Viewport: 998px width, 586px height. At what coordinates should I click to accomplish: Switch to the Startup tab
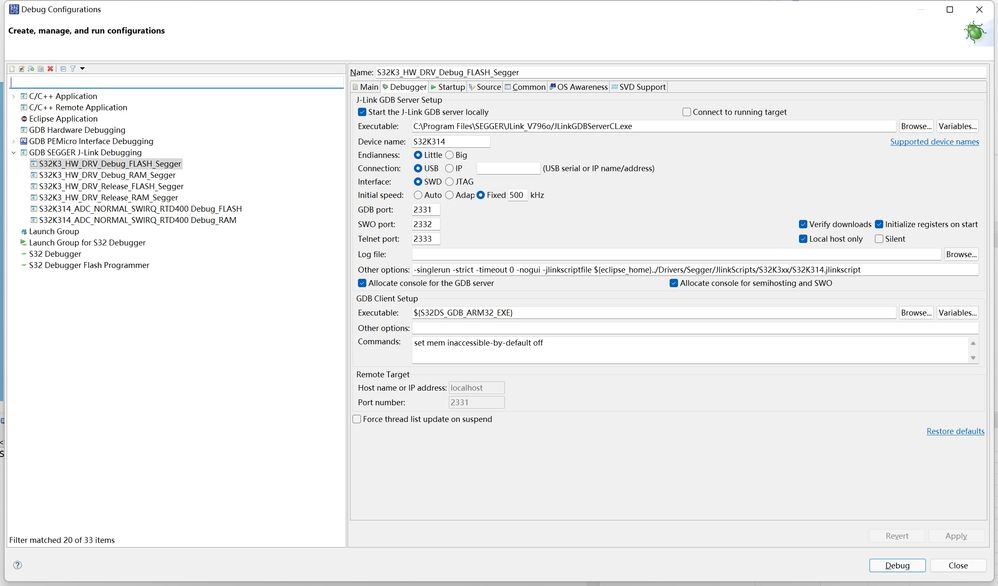pyautogui.click(x=448, y=87)
